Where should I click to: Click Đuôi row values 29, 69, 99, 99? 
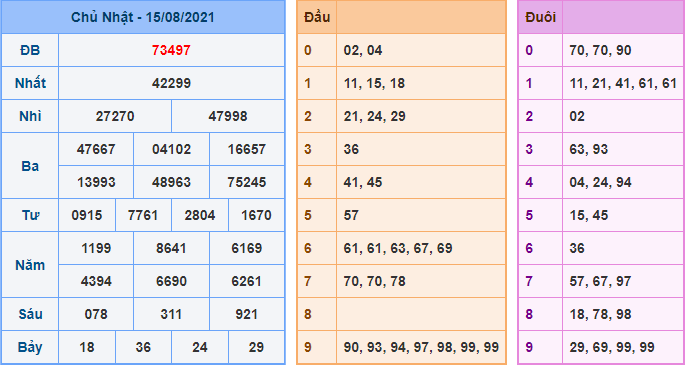pos(612,347)
